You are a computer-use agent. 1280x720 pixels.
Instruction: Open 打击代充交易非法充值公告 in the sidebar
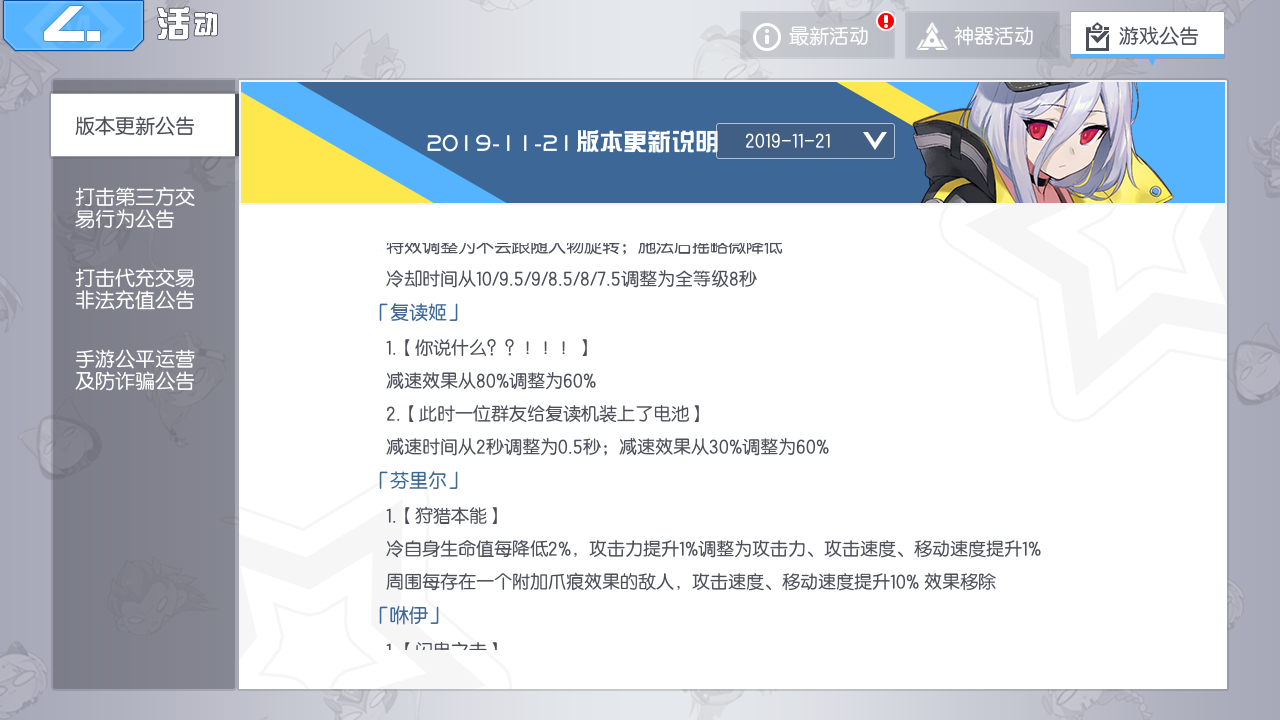coord(135,289)
